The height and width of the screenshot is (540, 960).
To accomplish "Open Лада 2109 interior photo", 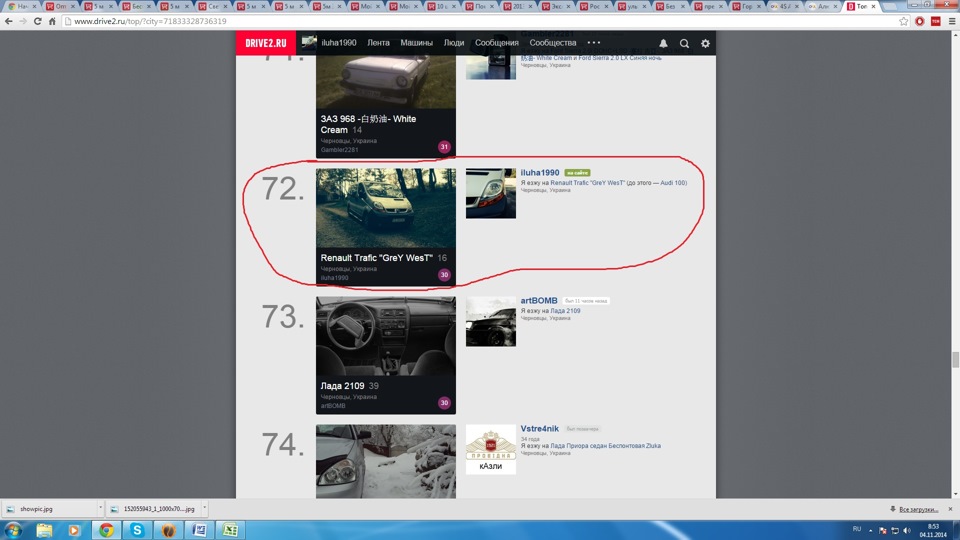I will tap(386, 336).
